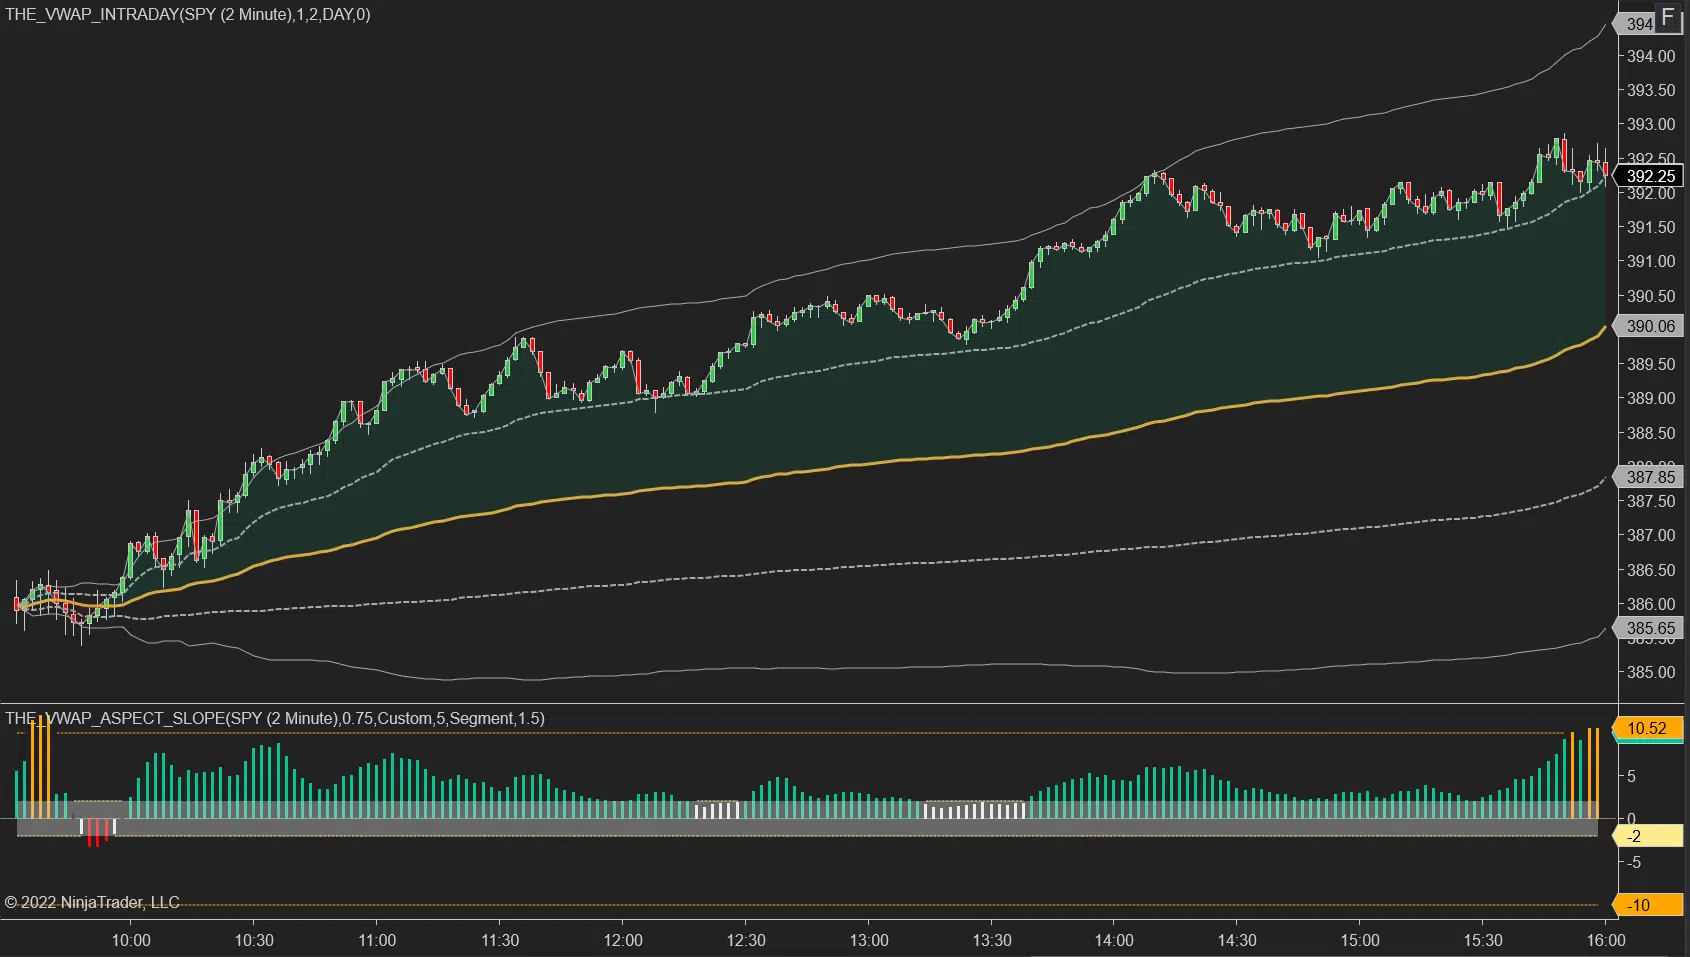Click the 387.00 price axis label

click(1651, 535)
